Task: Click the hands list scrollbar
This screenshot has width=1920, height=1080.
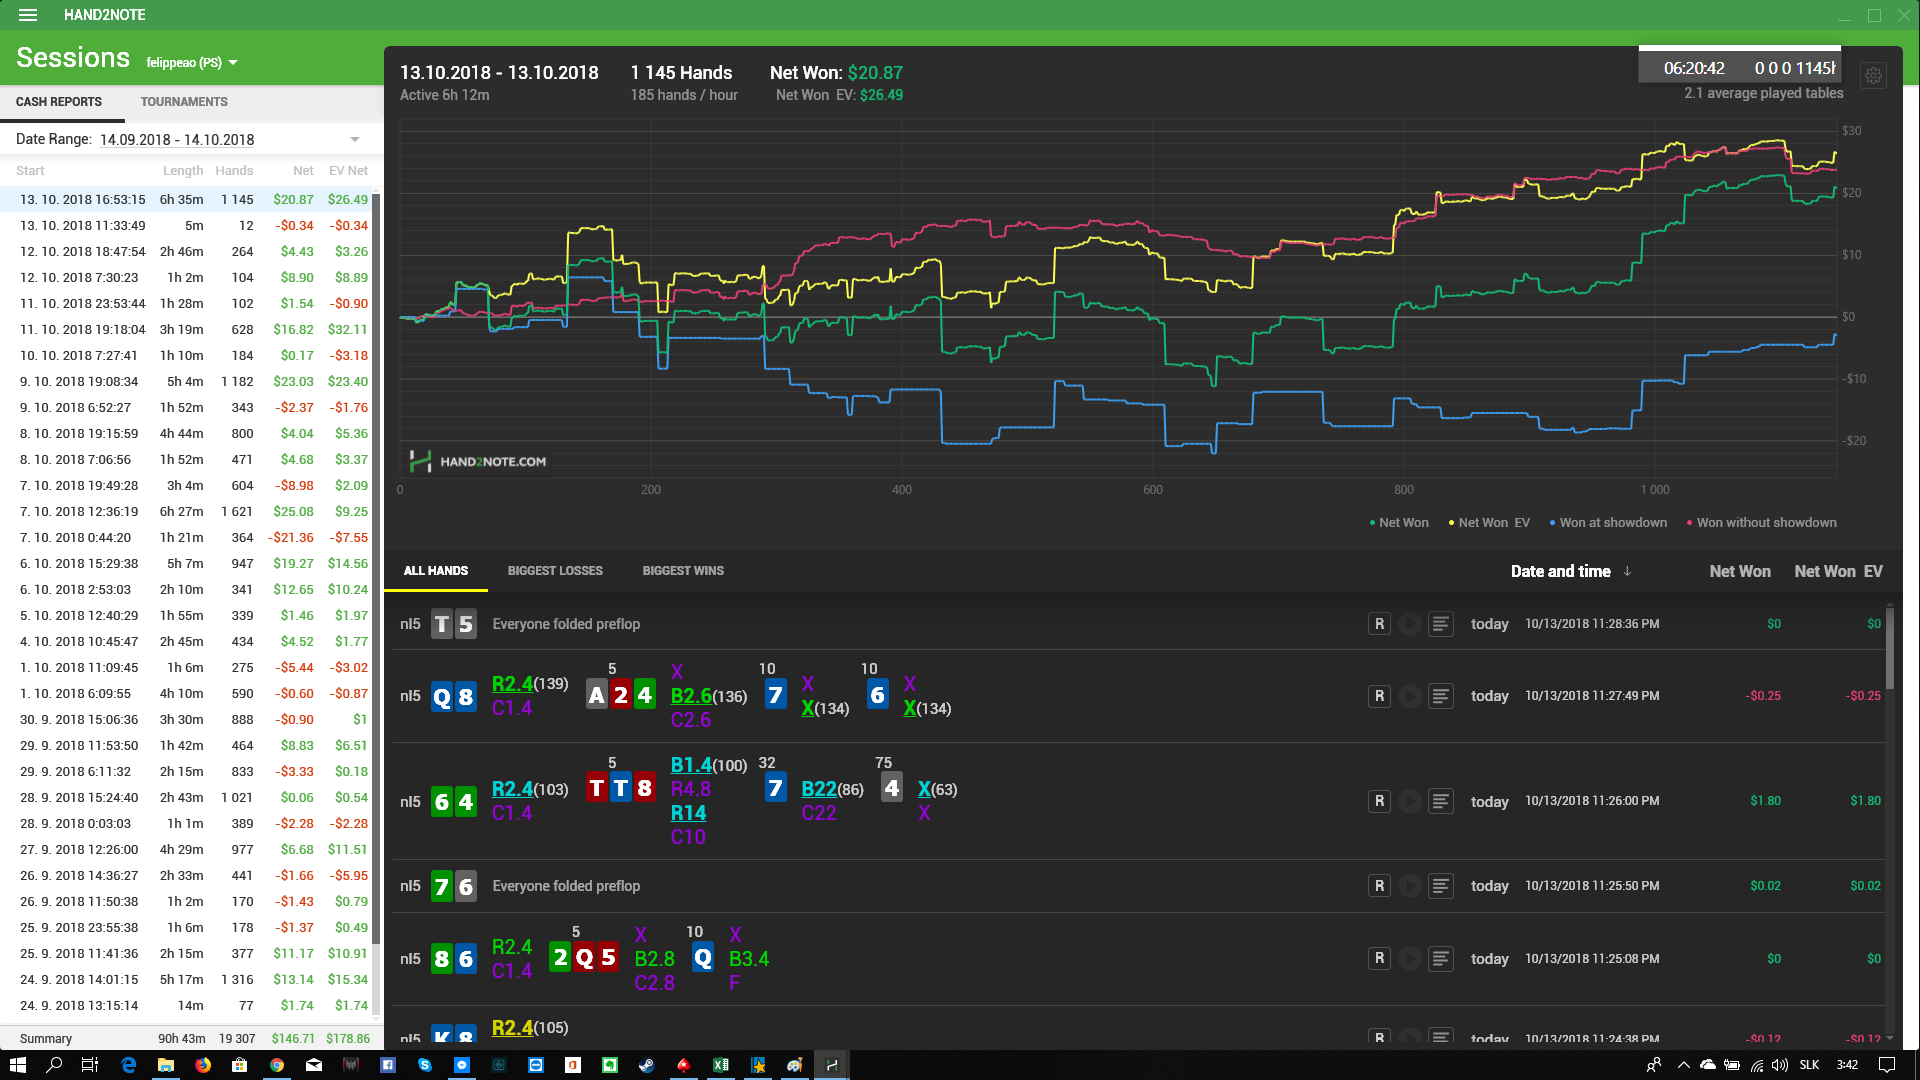Action: (1890, 650)
